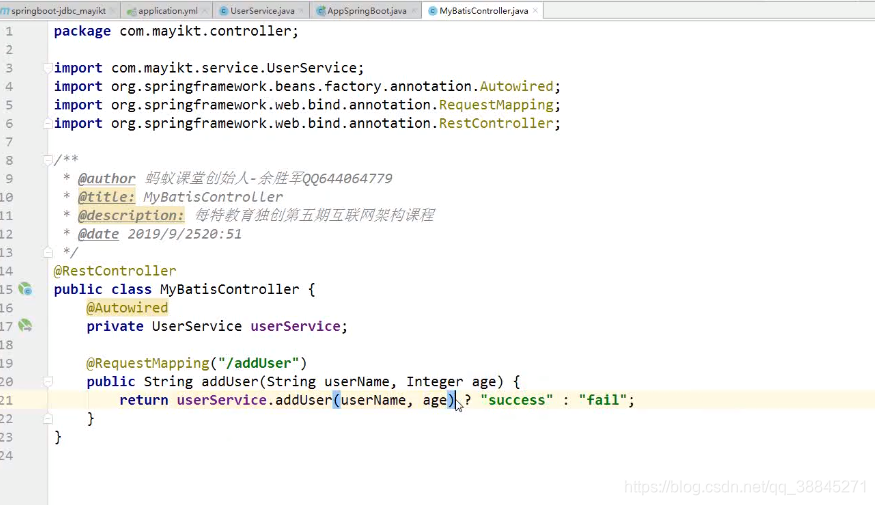Collapse the addUser method at line 20

point(48,382)
